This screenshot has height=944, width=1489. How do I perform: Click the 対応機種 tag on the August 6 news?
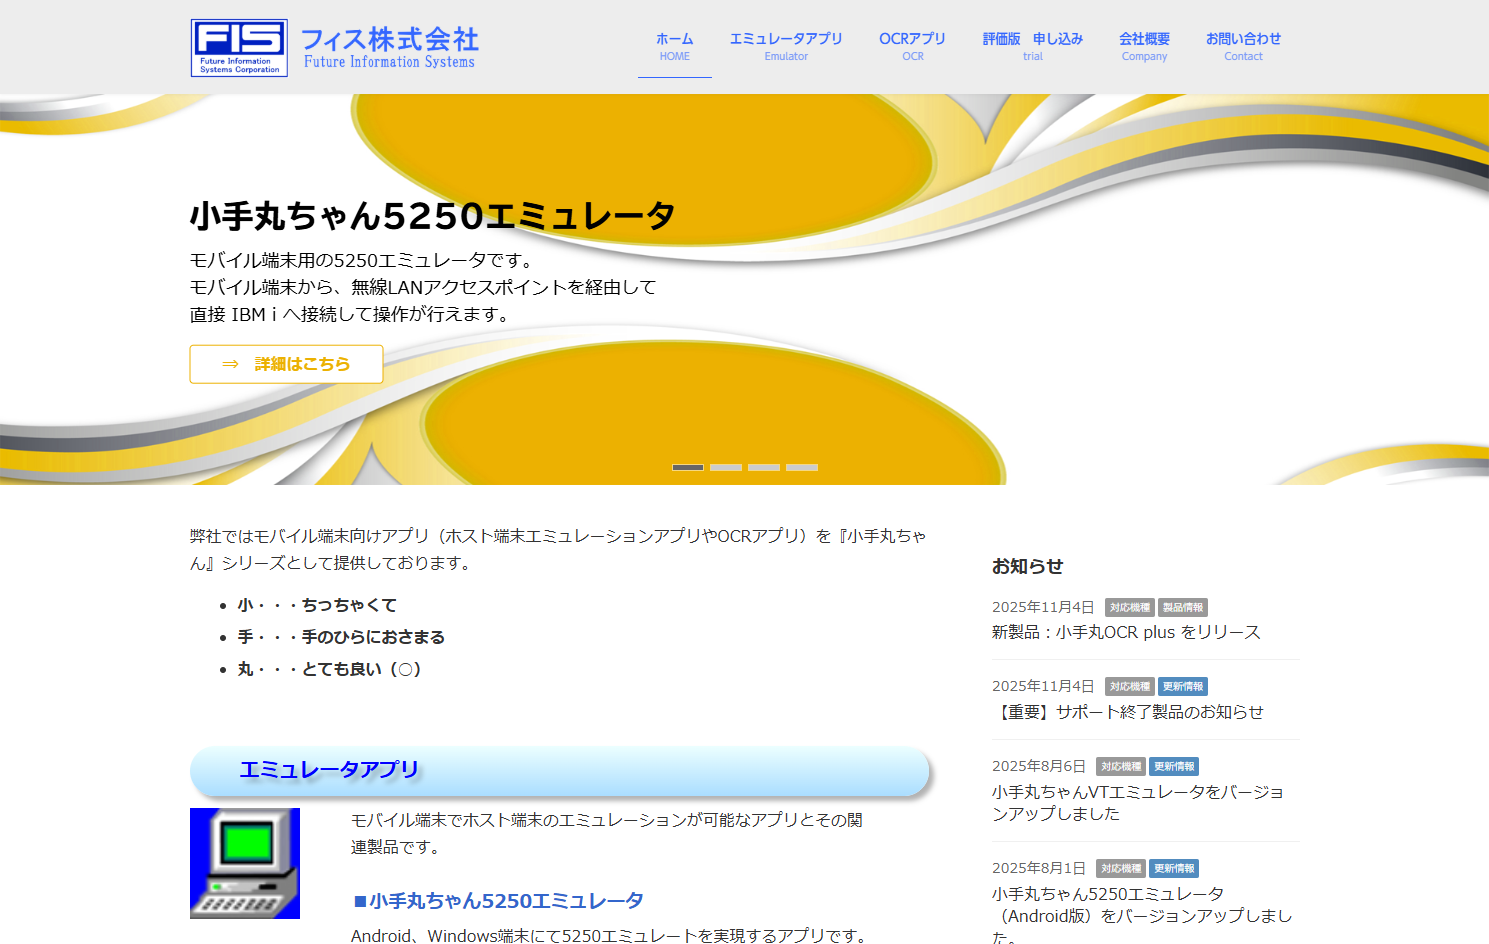point(1122,766)
